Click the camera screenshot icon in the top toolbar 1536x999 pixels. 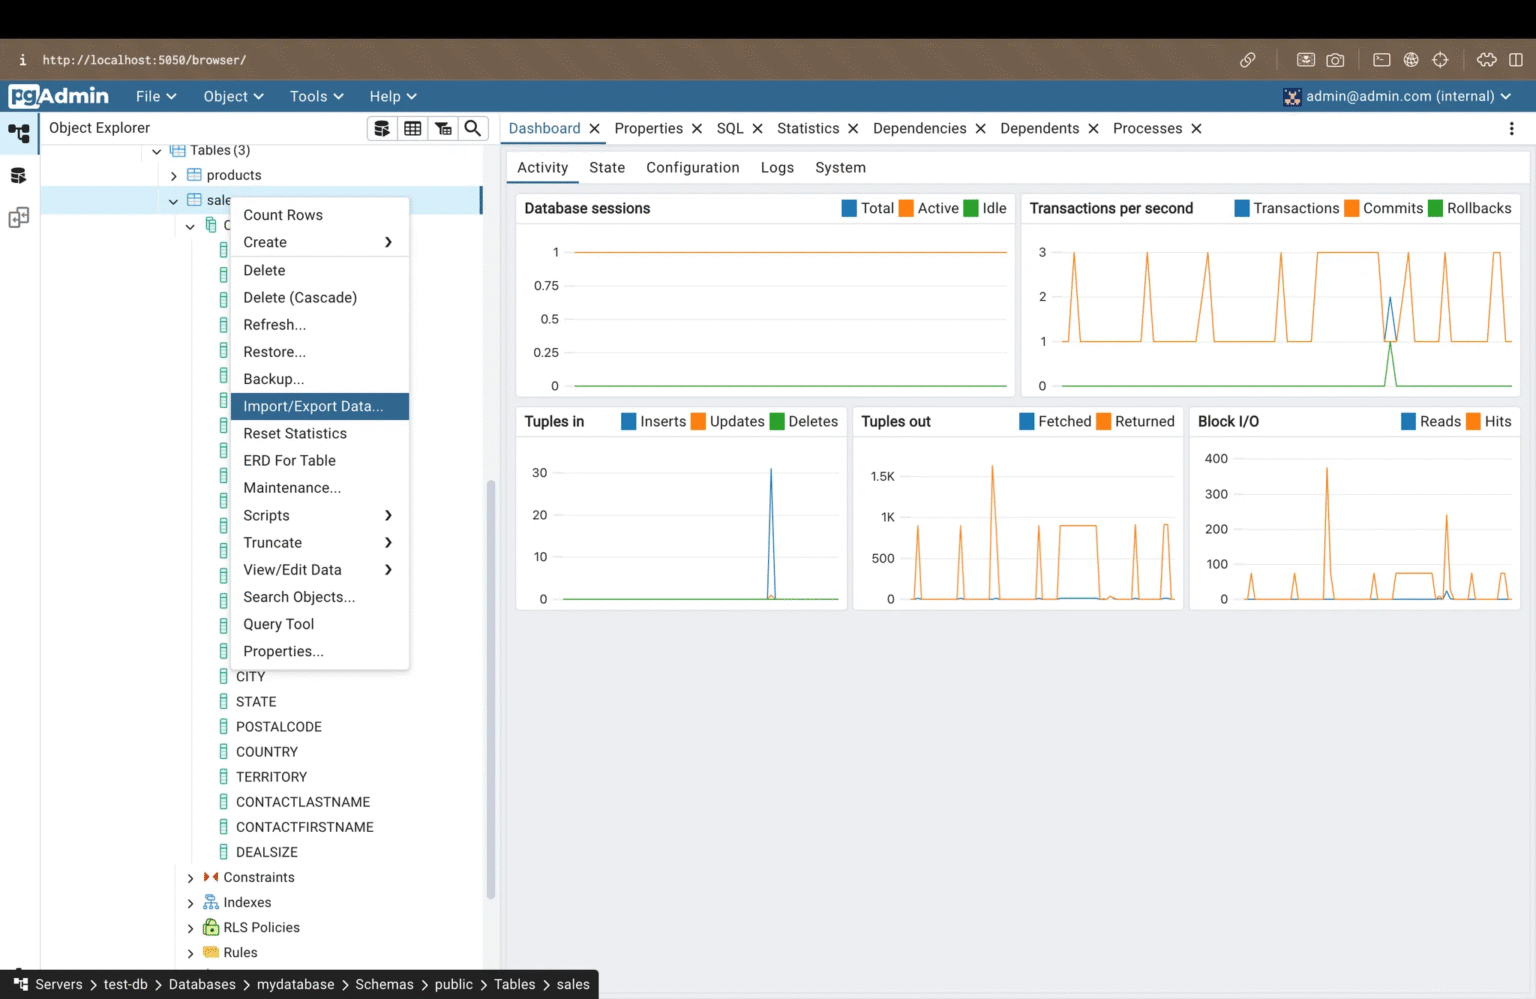point(1335,60)
